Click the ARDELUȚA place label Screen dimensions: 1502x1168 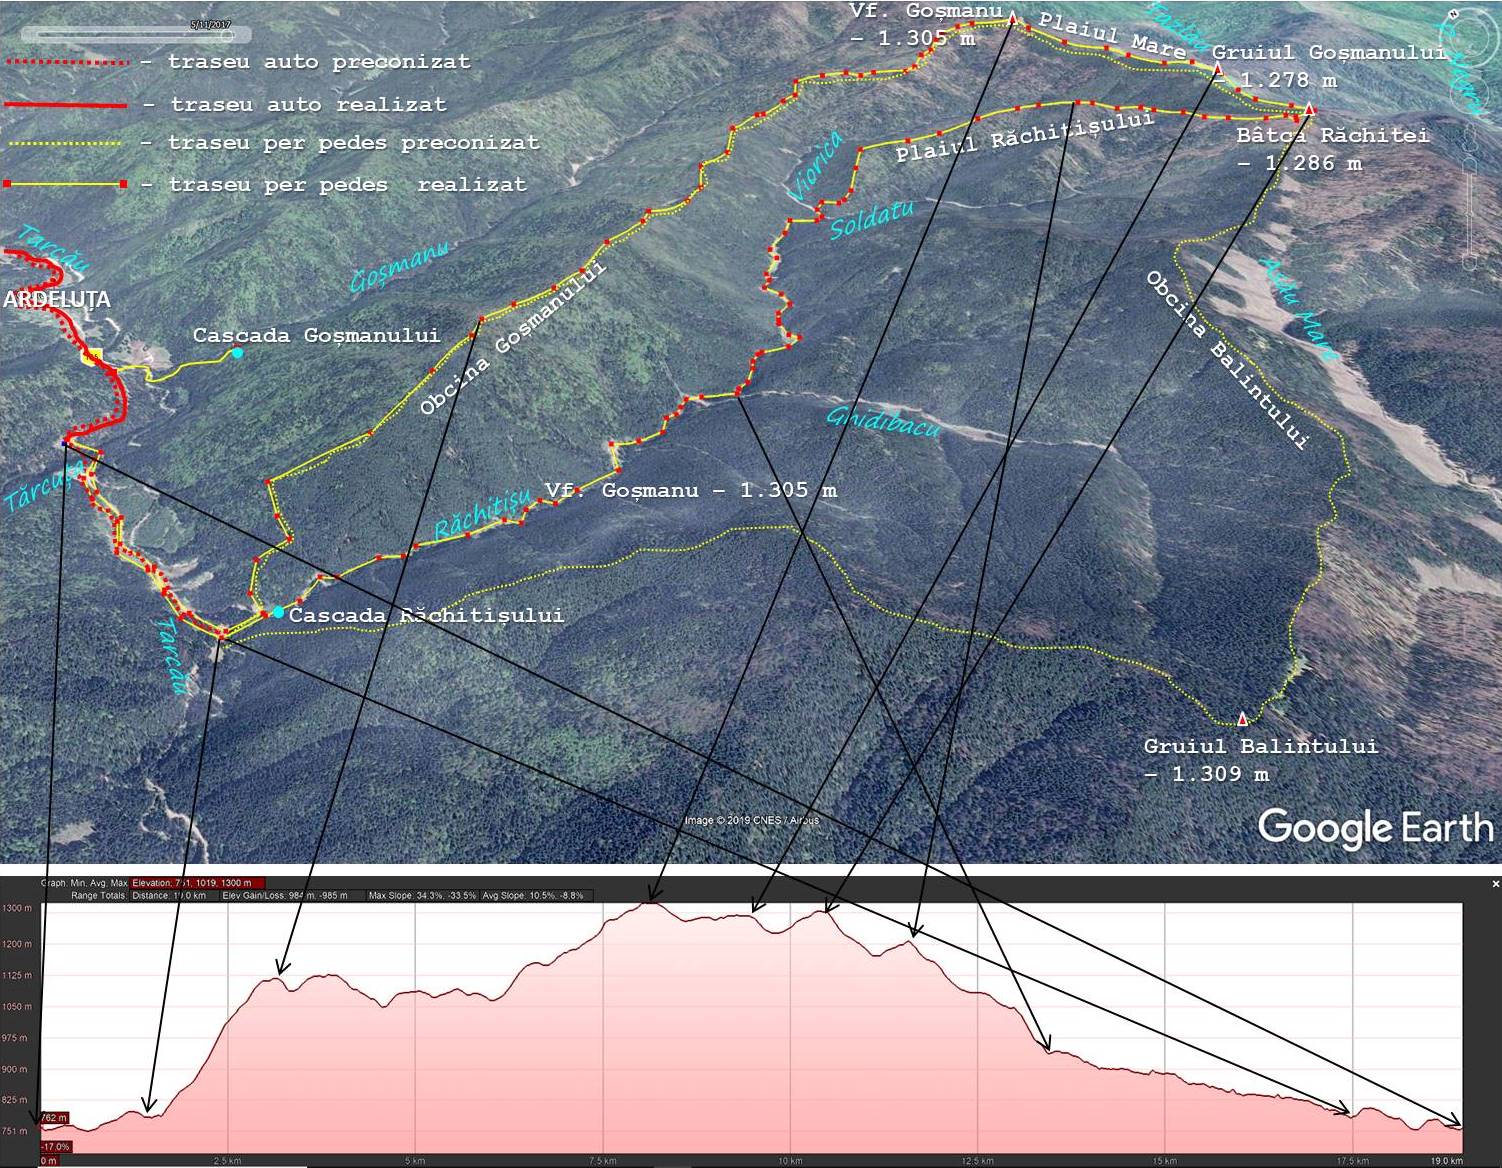(x=56, y=300)
